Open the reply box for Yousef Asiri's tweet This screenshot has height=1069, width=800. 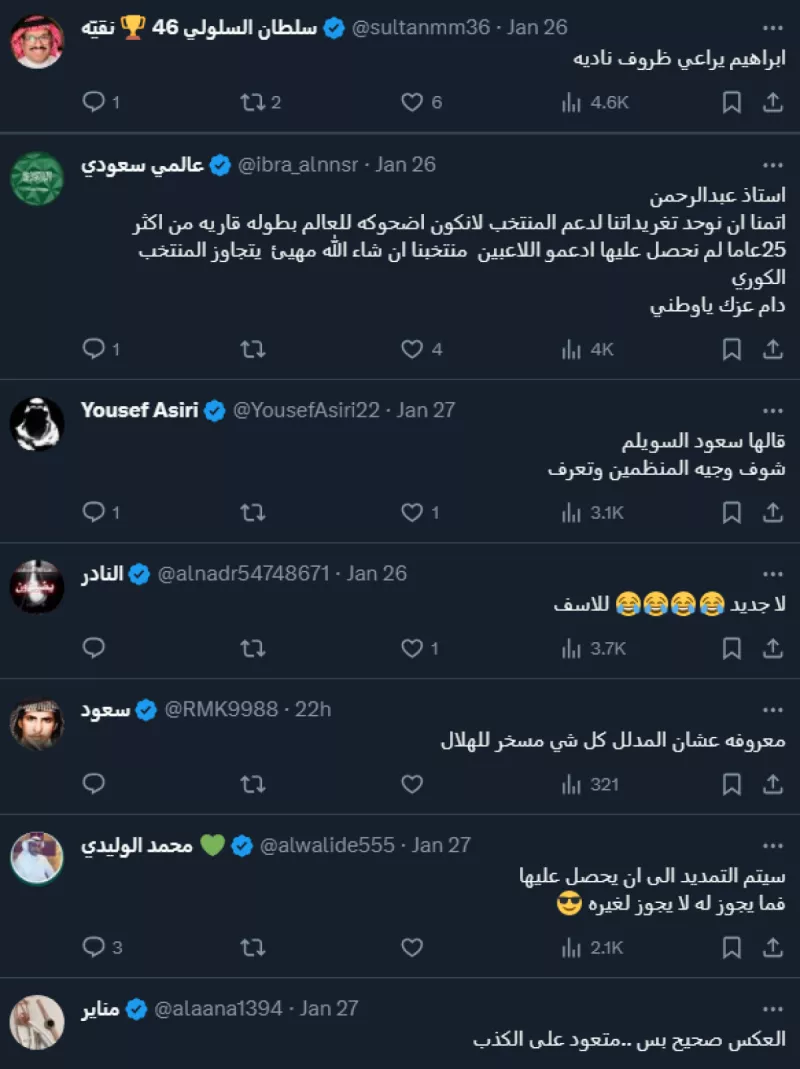click(x=93, y=512)
